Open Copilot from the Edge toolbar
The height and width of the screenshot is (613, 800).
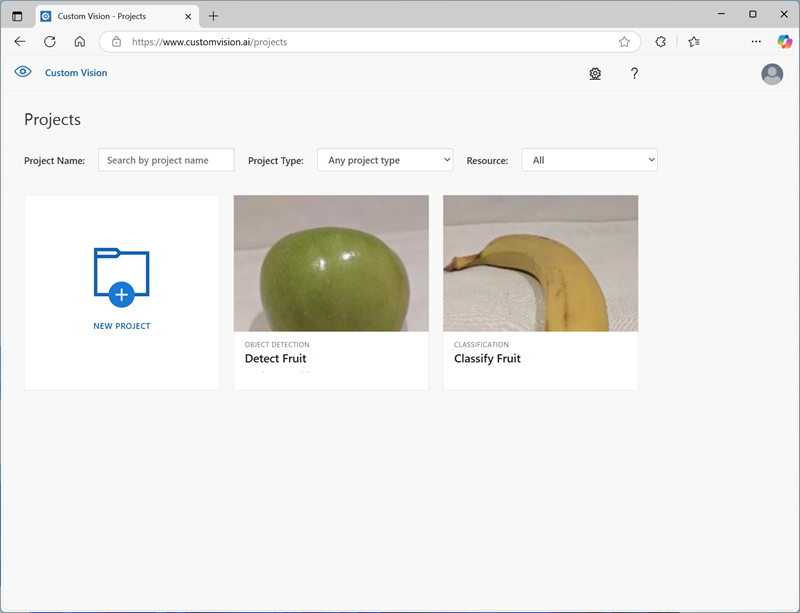coord(784,42)
